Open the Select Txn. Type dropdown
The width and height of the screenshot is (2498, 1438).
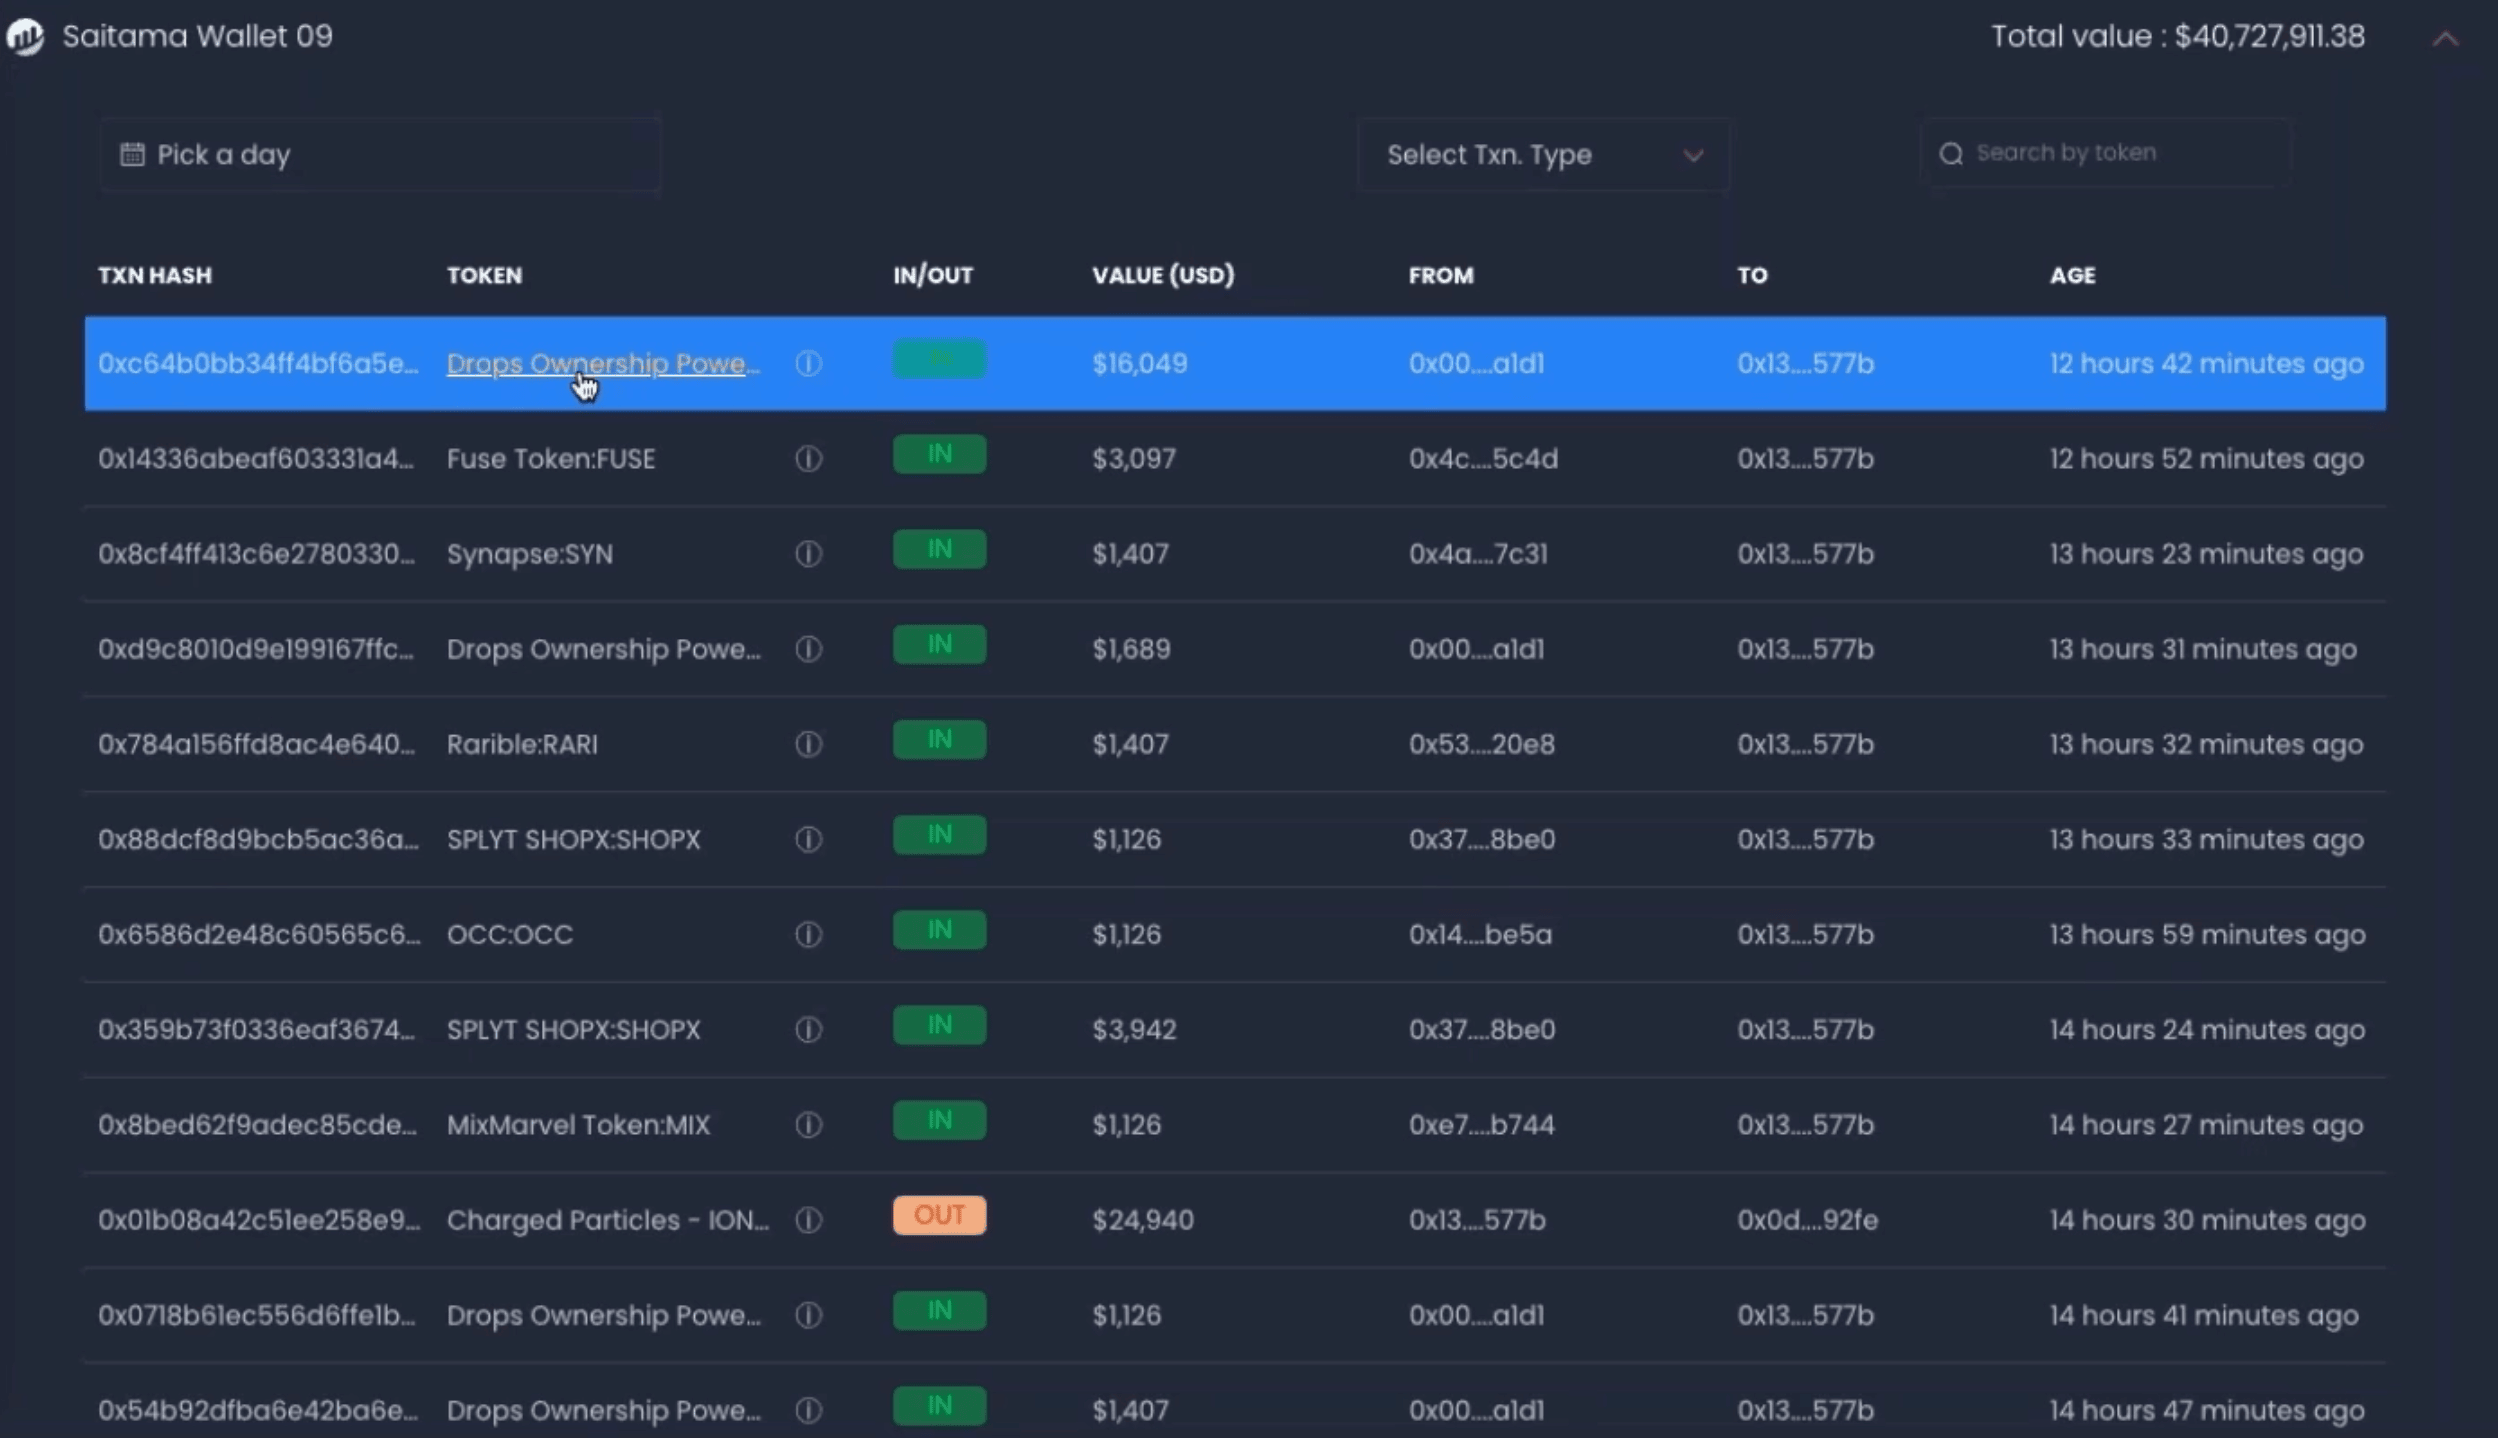[x=1544, y=155]
